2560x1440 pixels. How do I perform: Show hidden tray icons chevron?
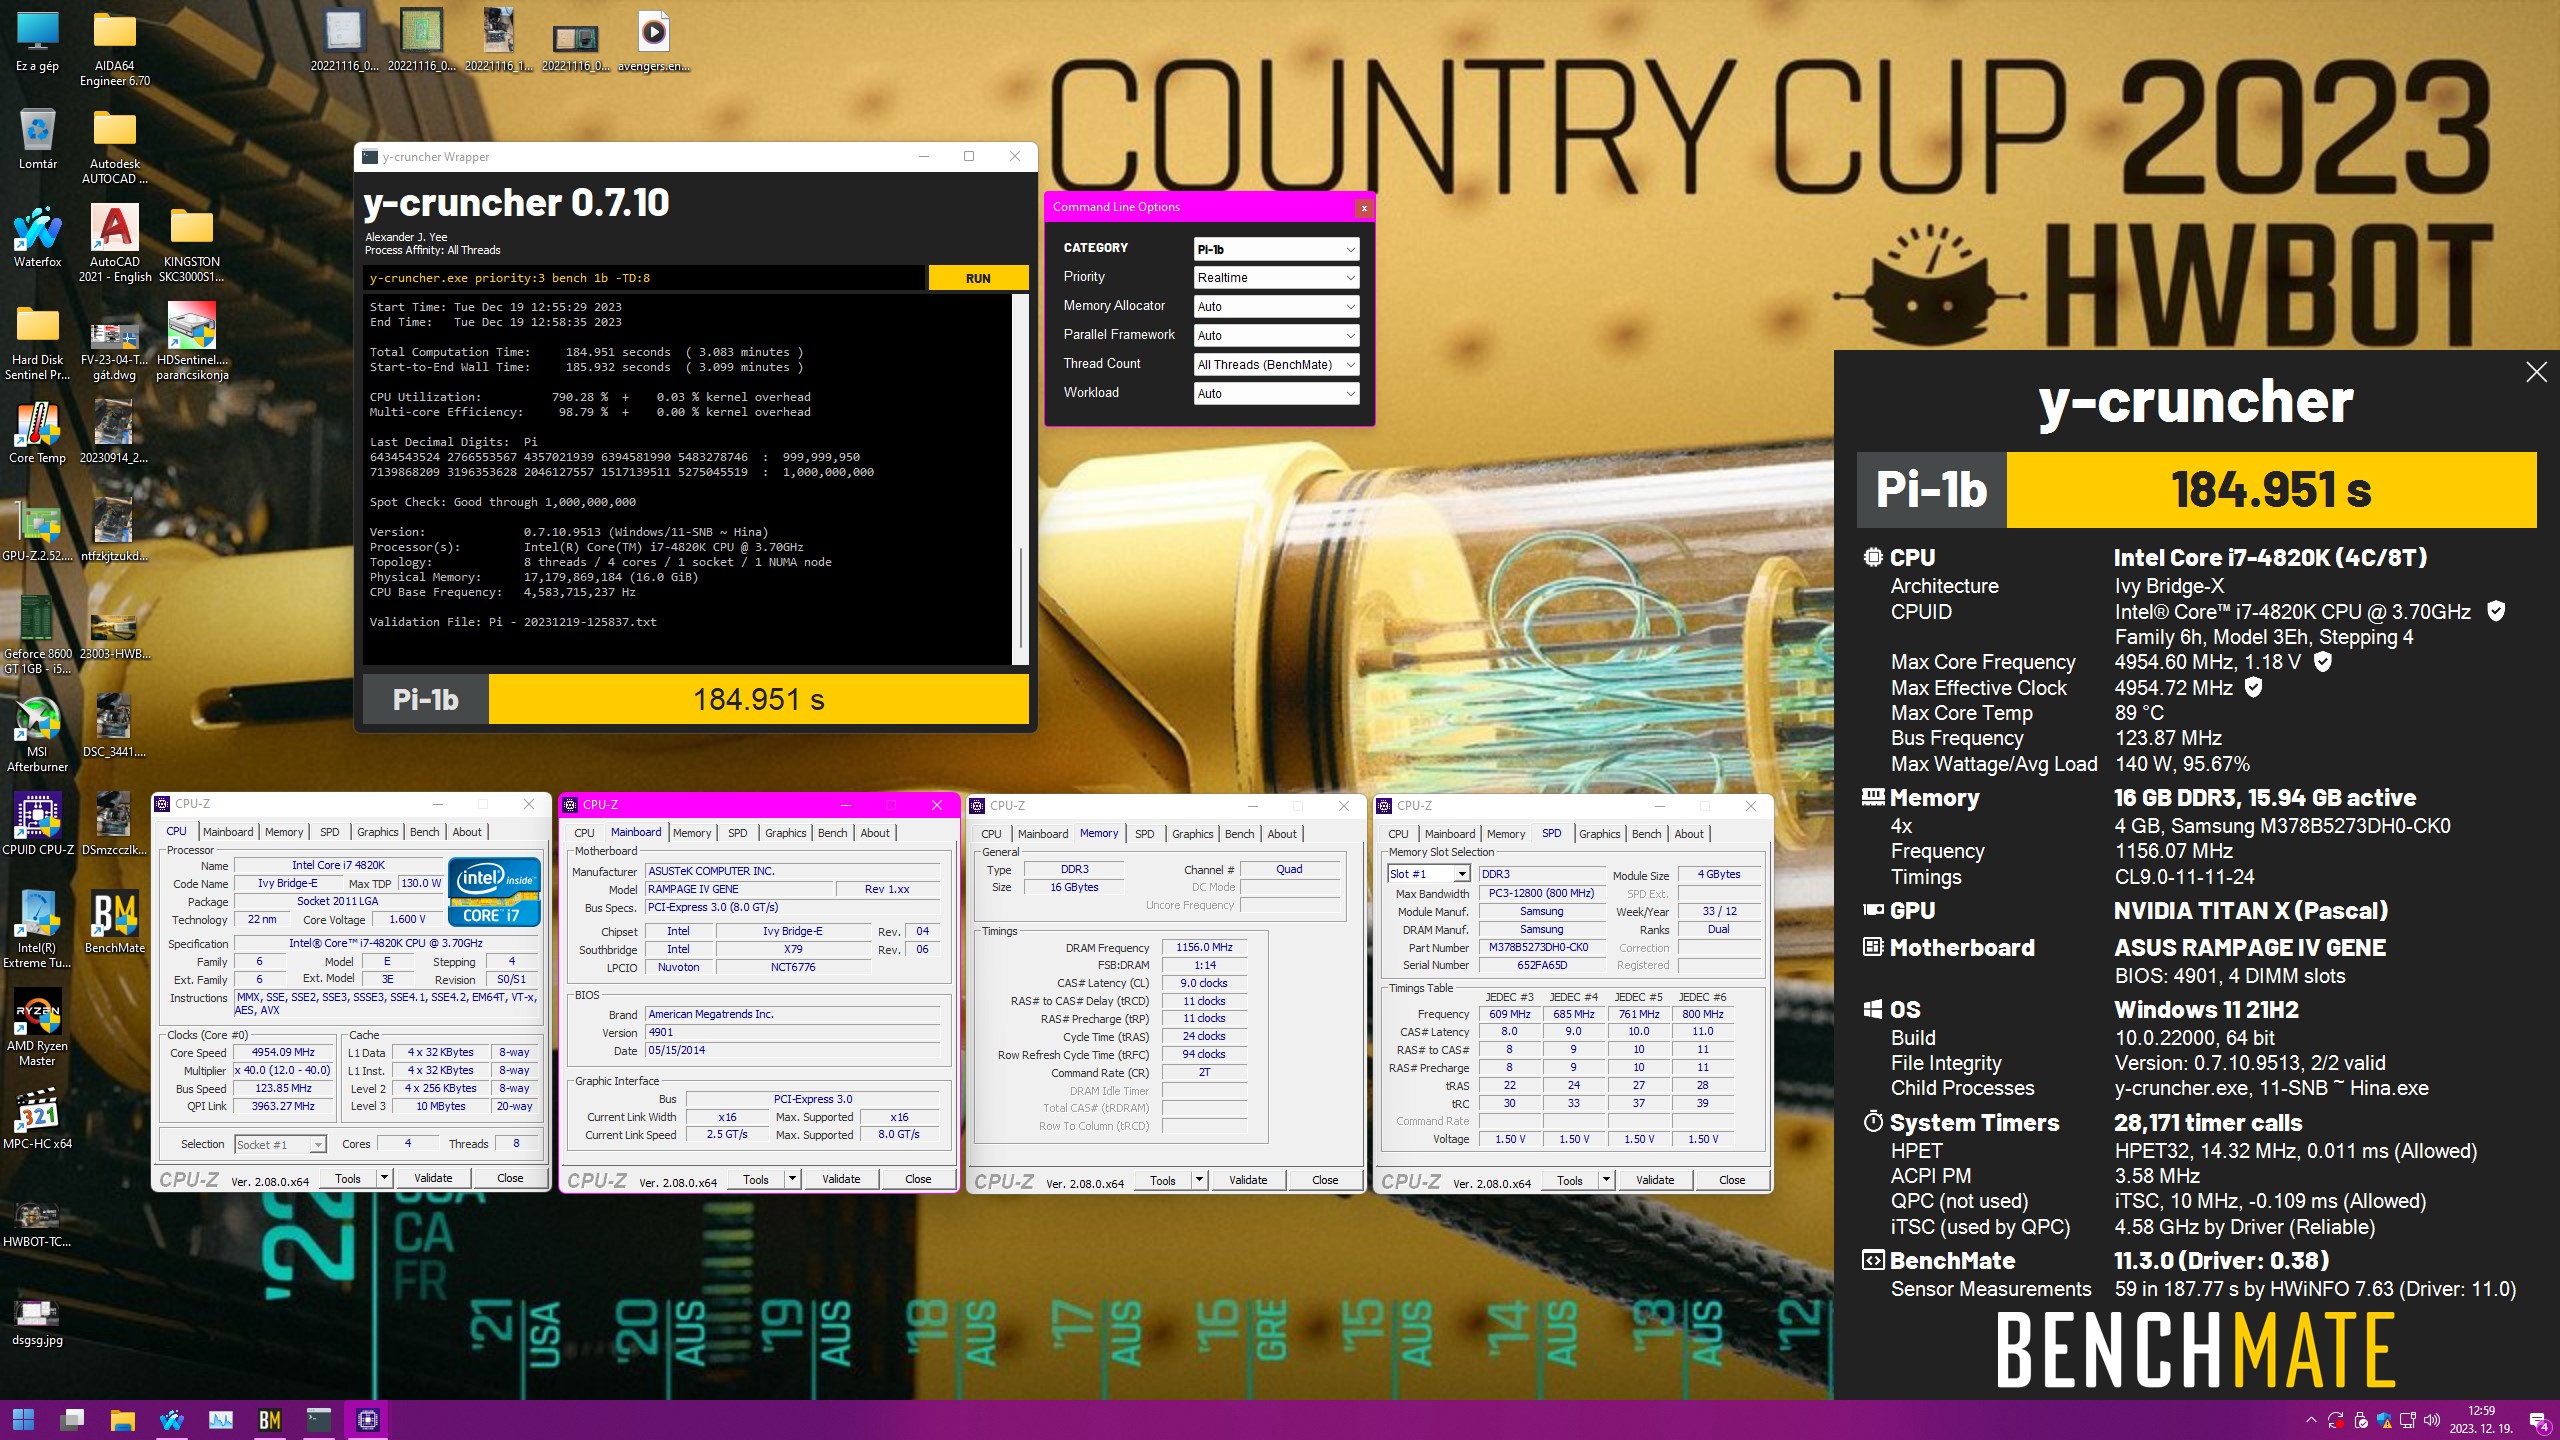point(2311,1419)
